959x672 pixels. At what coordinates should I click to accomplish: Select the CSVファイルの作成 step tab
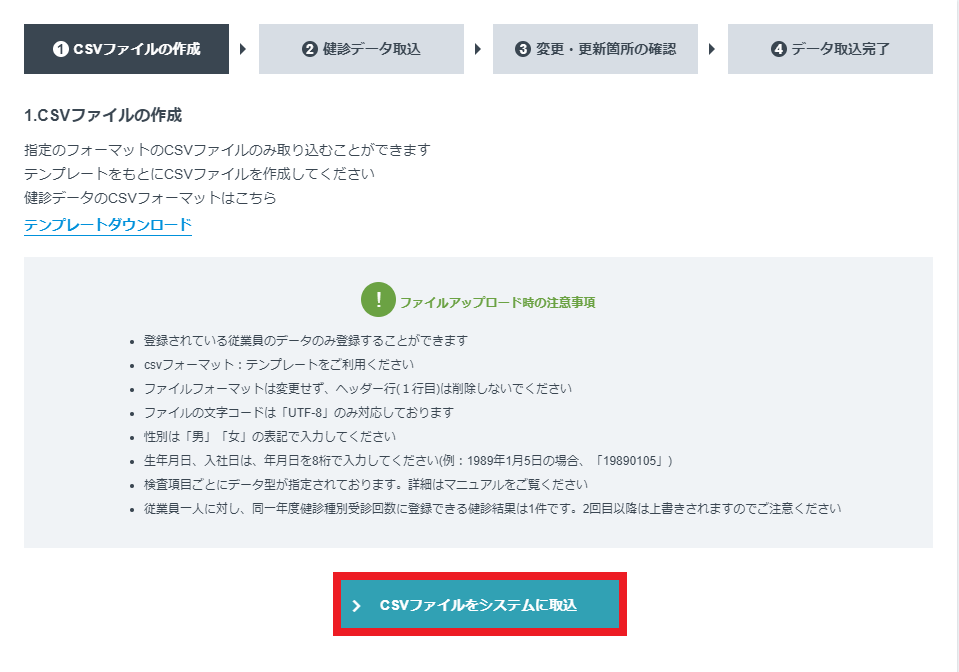pyautogui.click(x=125, y=48)
